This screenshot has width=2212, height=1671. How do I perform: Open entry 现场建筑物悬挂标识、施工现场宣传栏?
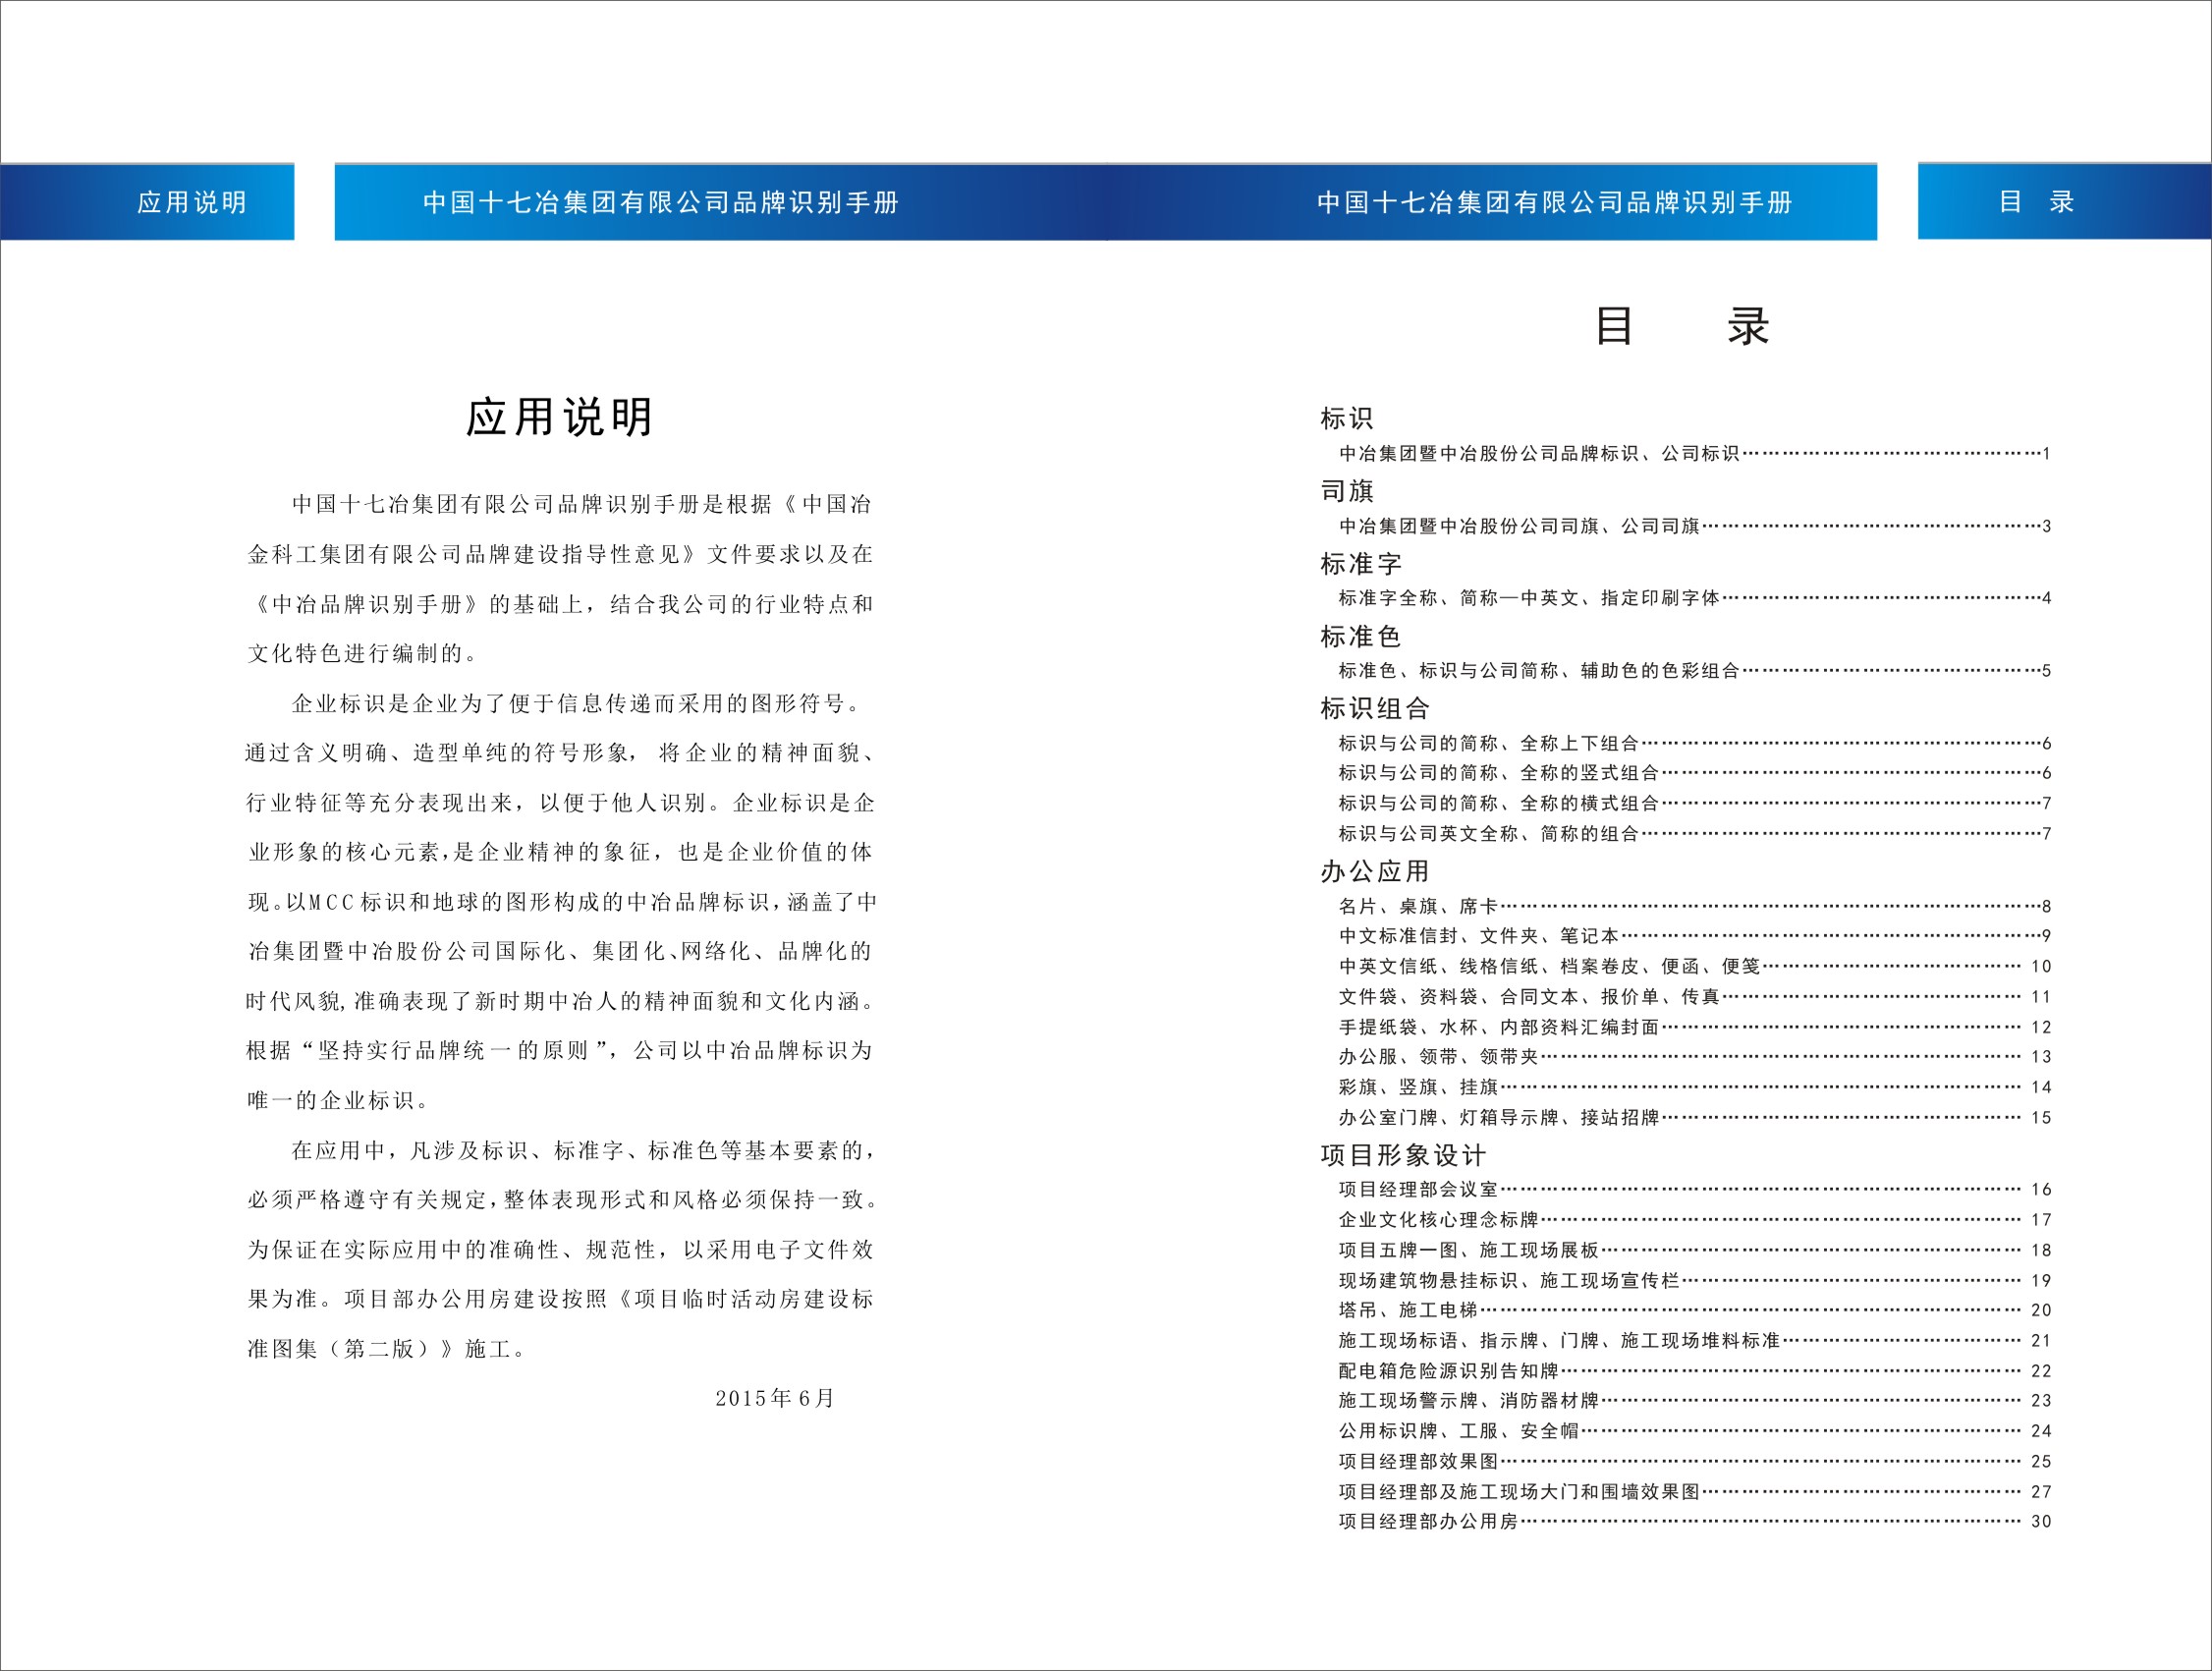(x=1695, y=1281)
